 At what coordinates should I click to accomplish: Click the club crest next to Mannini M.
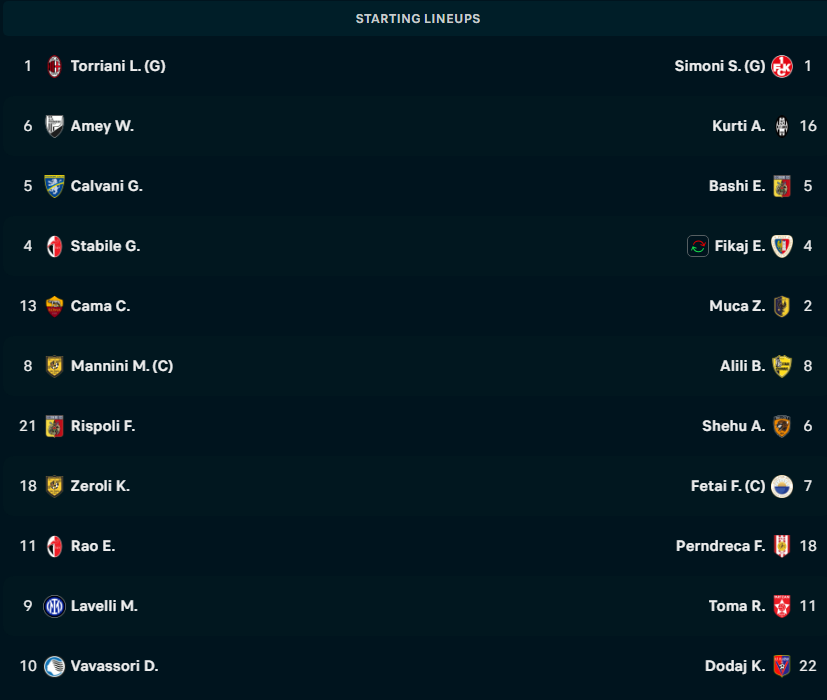coord(54,367)
